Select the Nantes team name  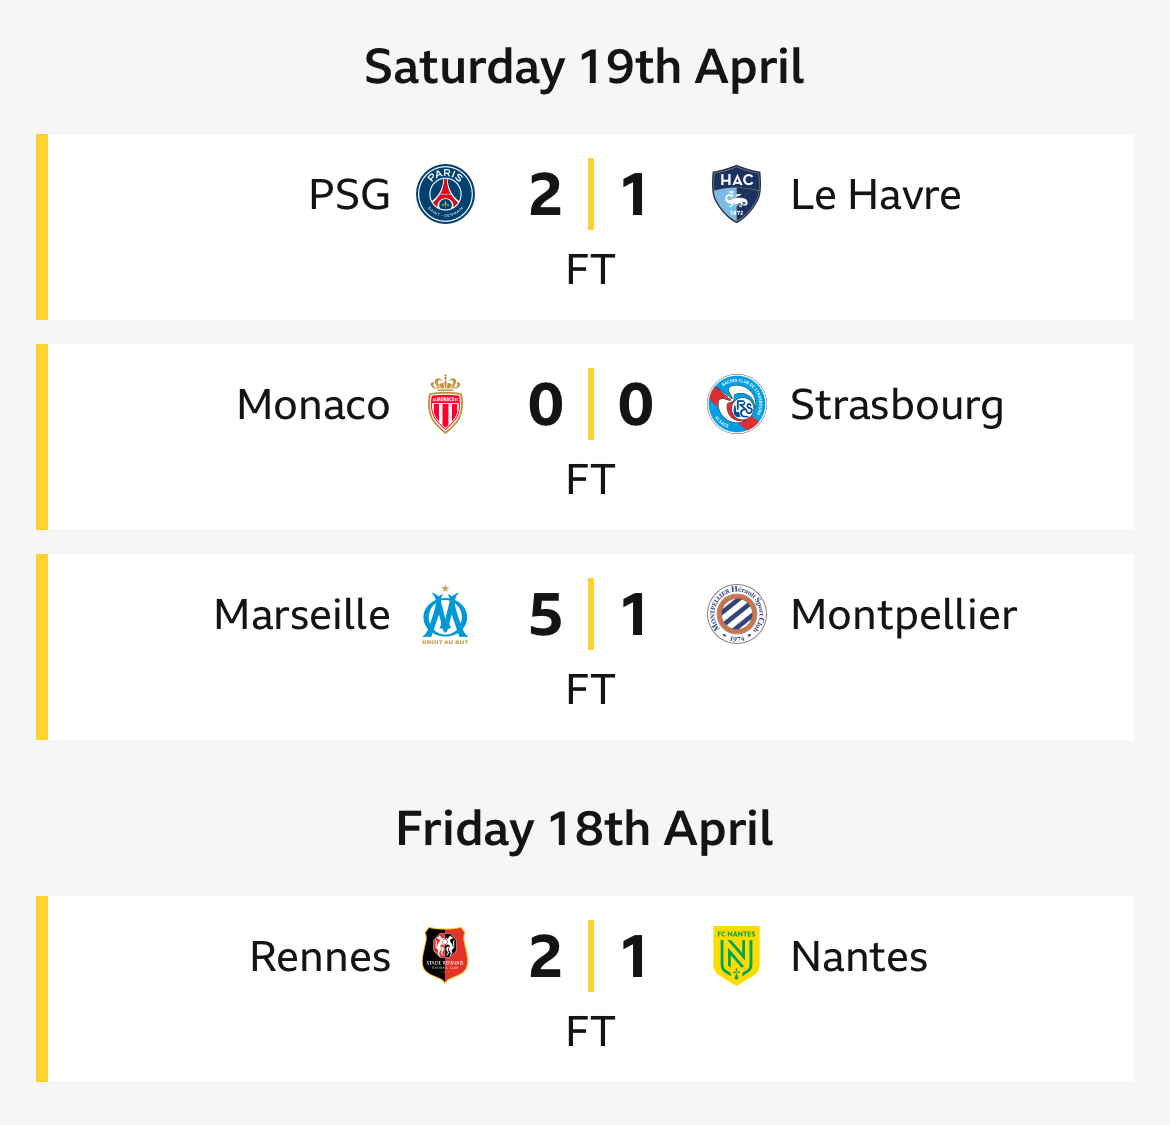point(859,956)
